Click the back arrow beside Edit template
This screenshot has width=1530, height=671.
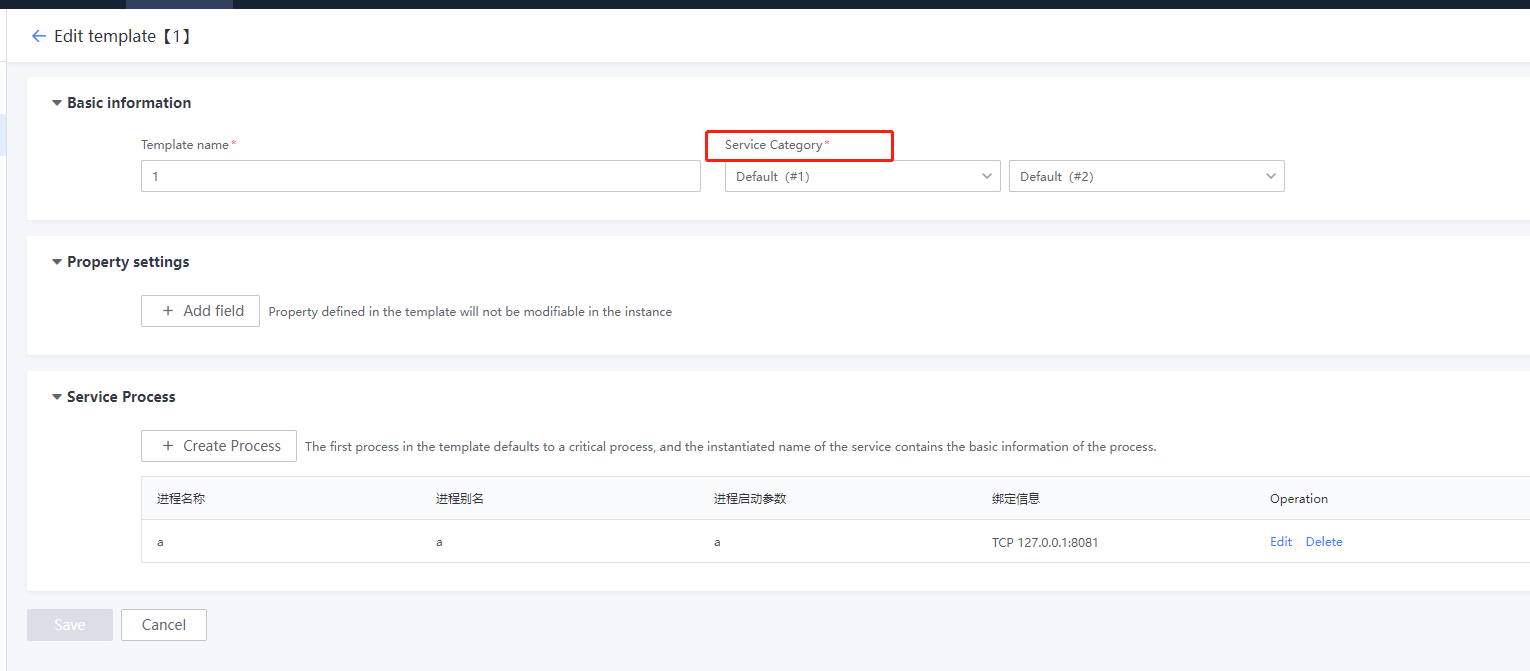pos(38,36)
